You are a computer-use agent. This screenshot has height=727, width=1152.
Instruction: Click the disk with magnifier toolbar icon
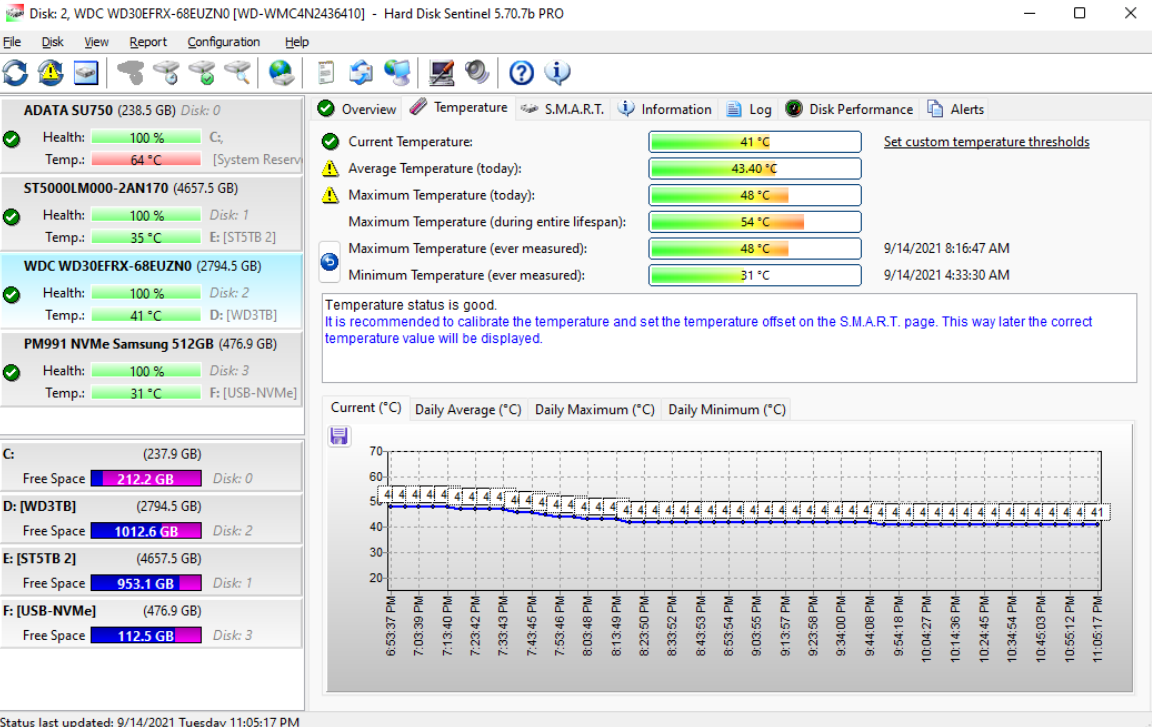[237, 73]
